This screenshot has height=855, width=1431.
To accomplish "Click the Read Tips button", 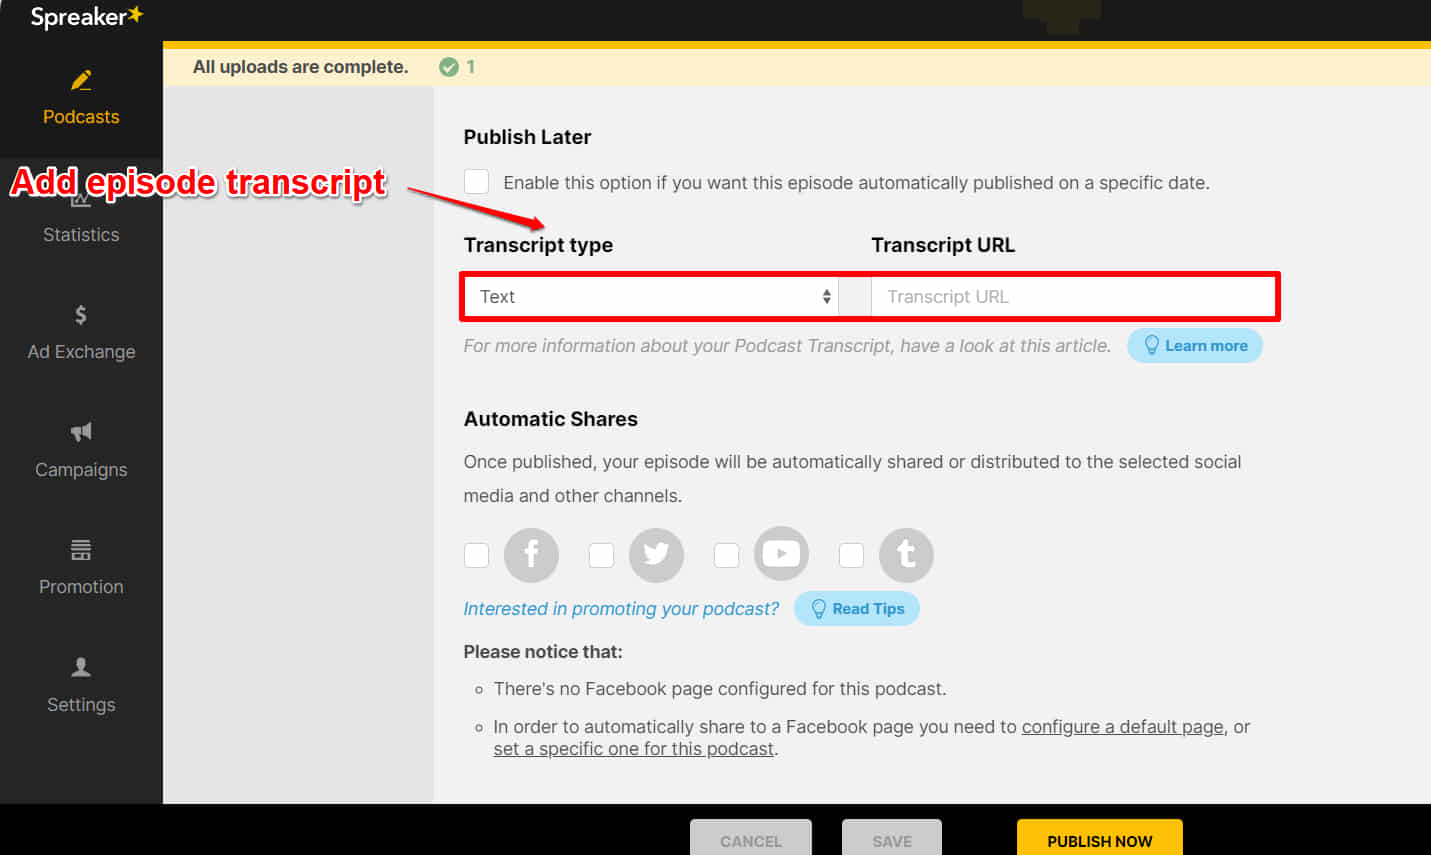I will point(856,608).
